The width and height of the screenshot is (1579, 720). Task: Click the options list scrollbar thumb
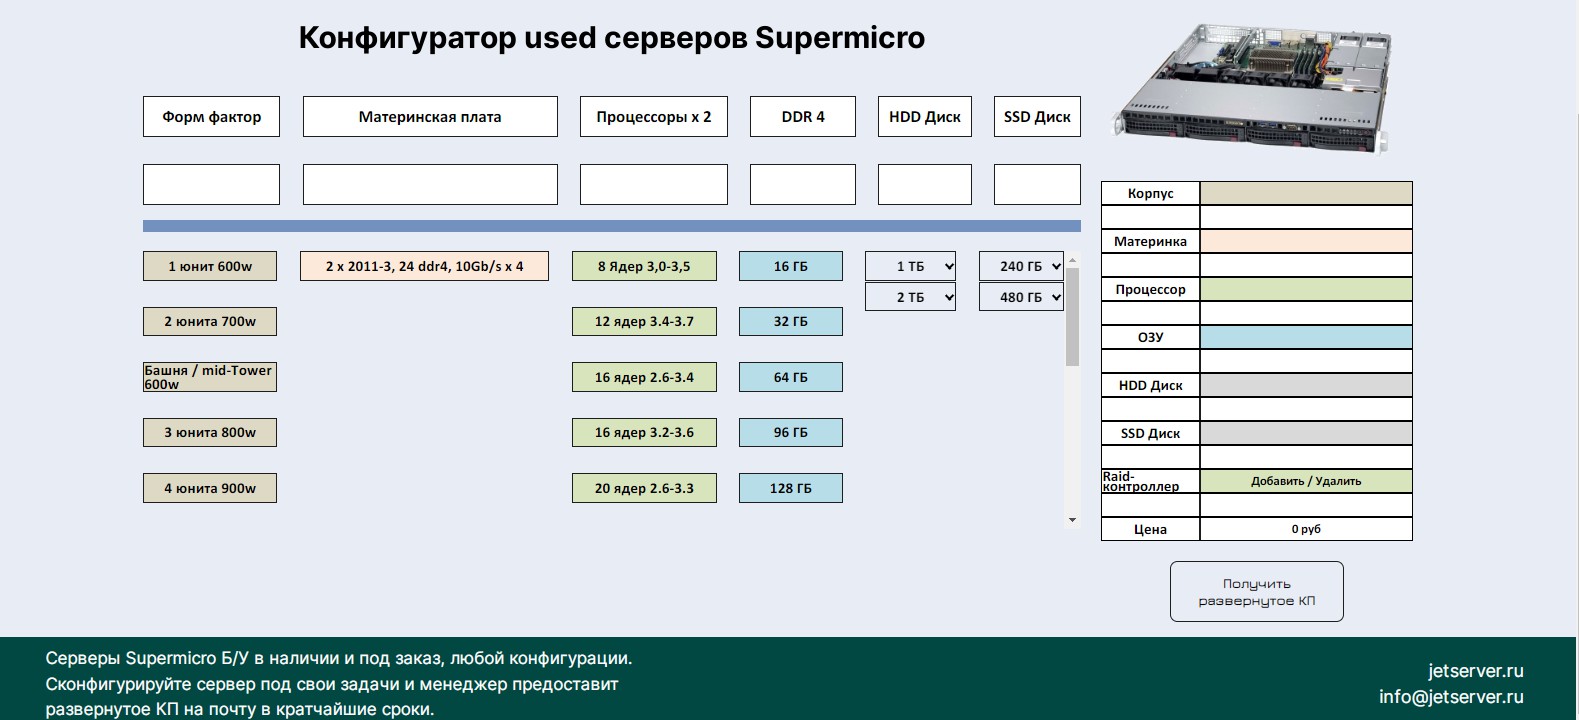[x=1072, y=316]
